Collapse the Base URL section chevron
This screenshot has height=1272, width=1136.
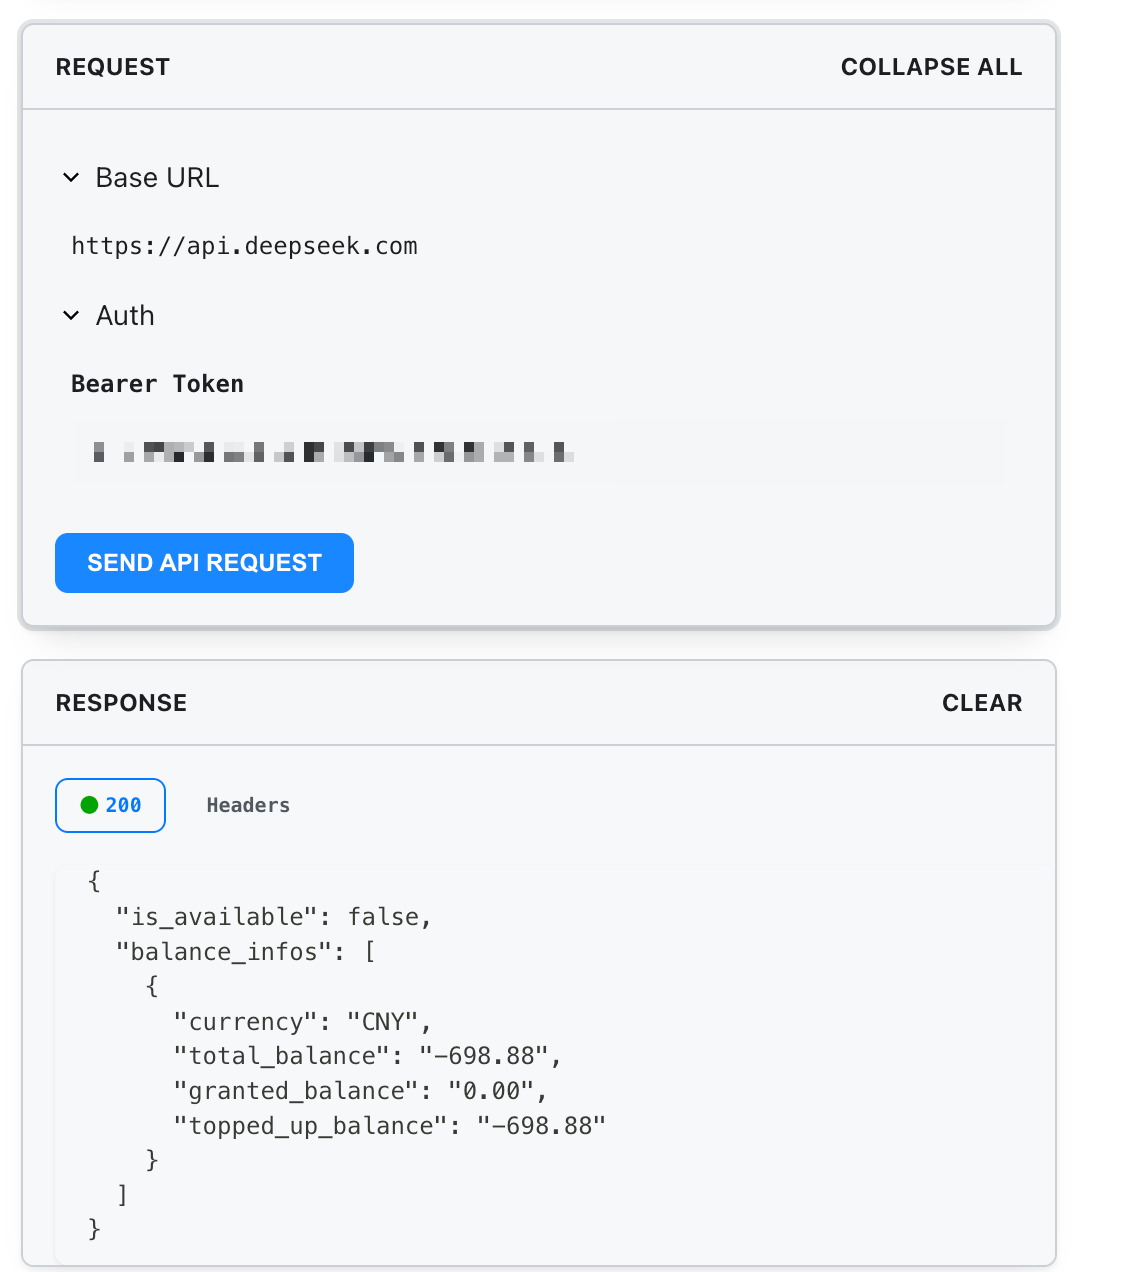[x=71, y=178]
